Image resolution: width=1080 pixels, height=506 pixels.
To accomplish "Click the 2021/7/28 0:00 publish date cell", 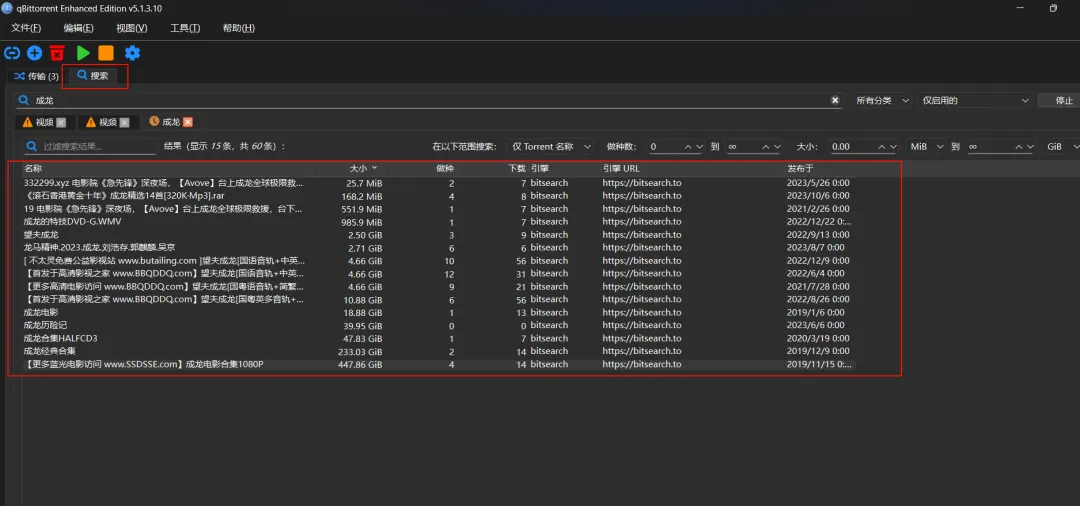I will 816,286.
